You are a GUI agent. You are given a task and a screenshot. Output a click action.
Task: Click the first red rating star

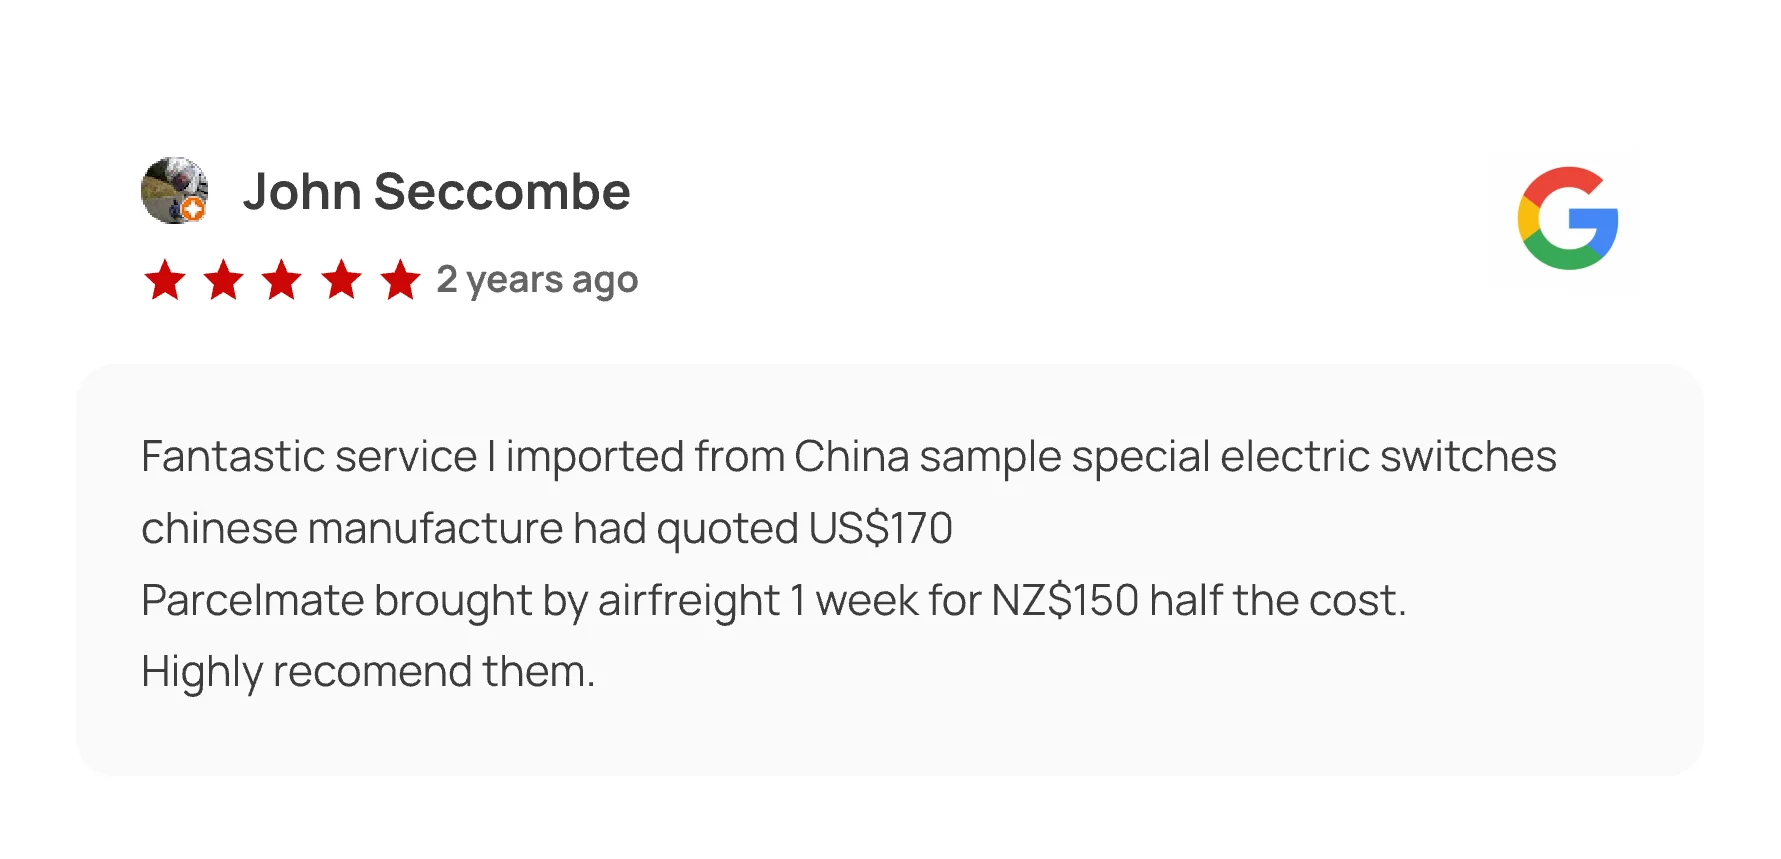coord(165,280)
